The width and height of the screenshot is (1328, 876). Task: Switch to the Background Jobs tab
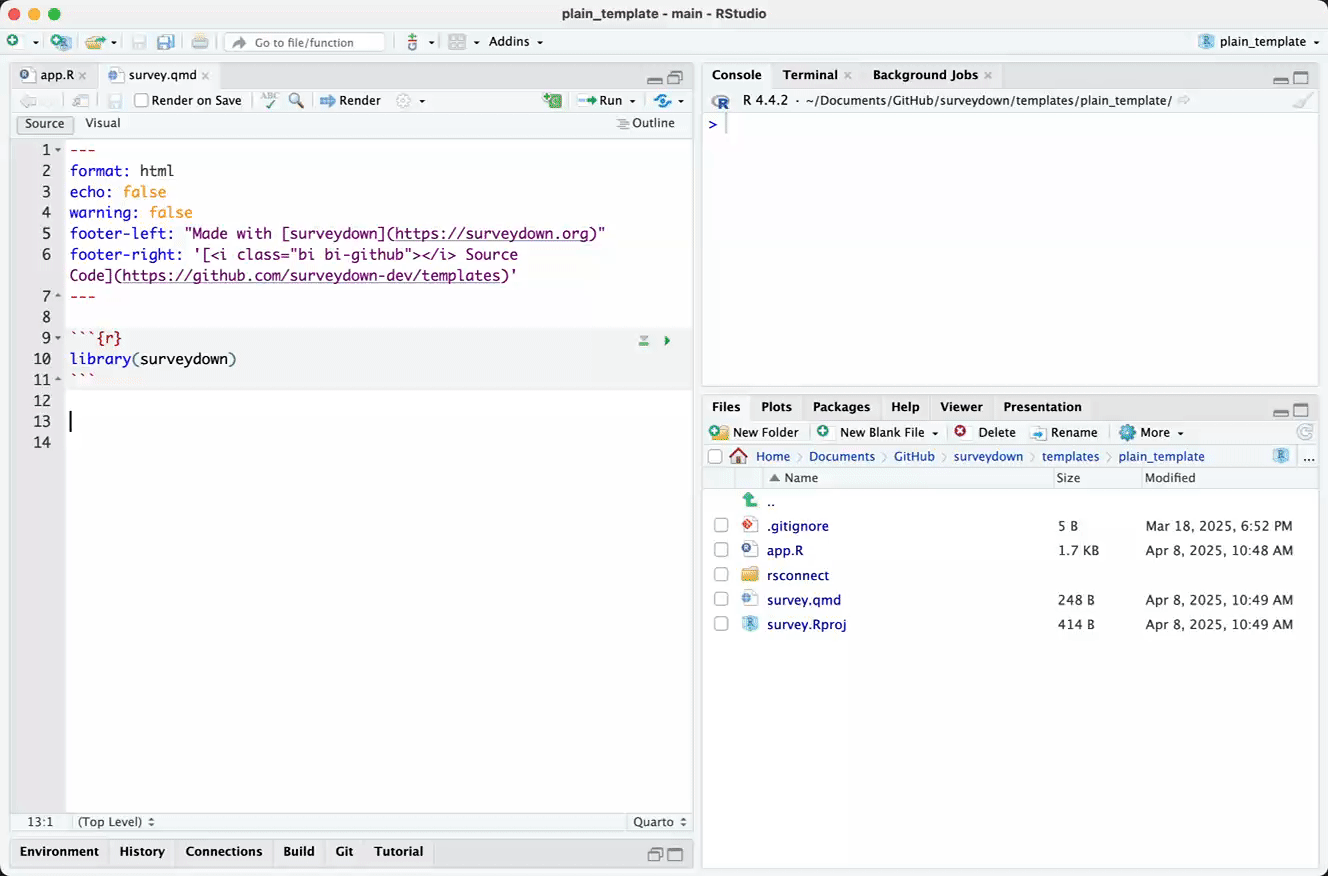(925, 75)
